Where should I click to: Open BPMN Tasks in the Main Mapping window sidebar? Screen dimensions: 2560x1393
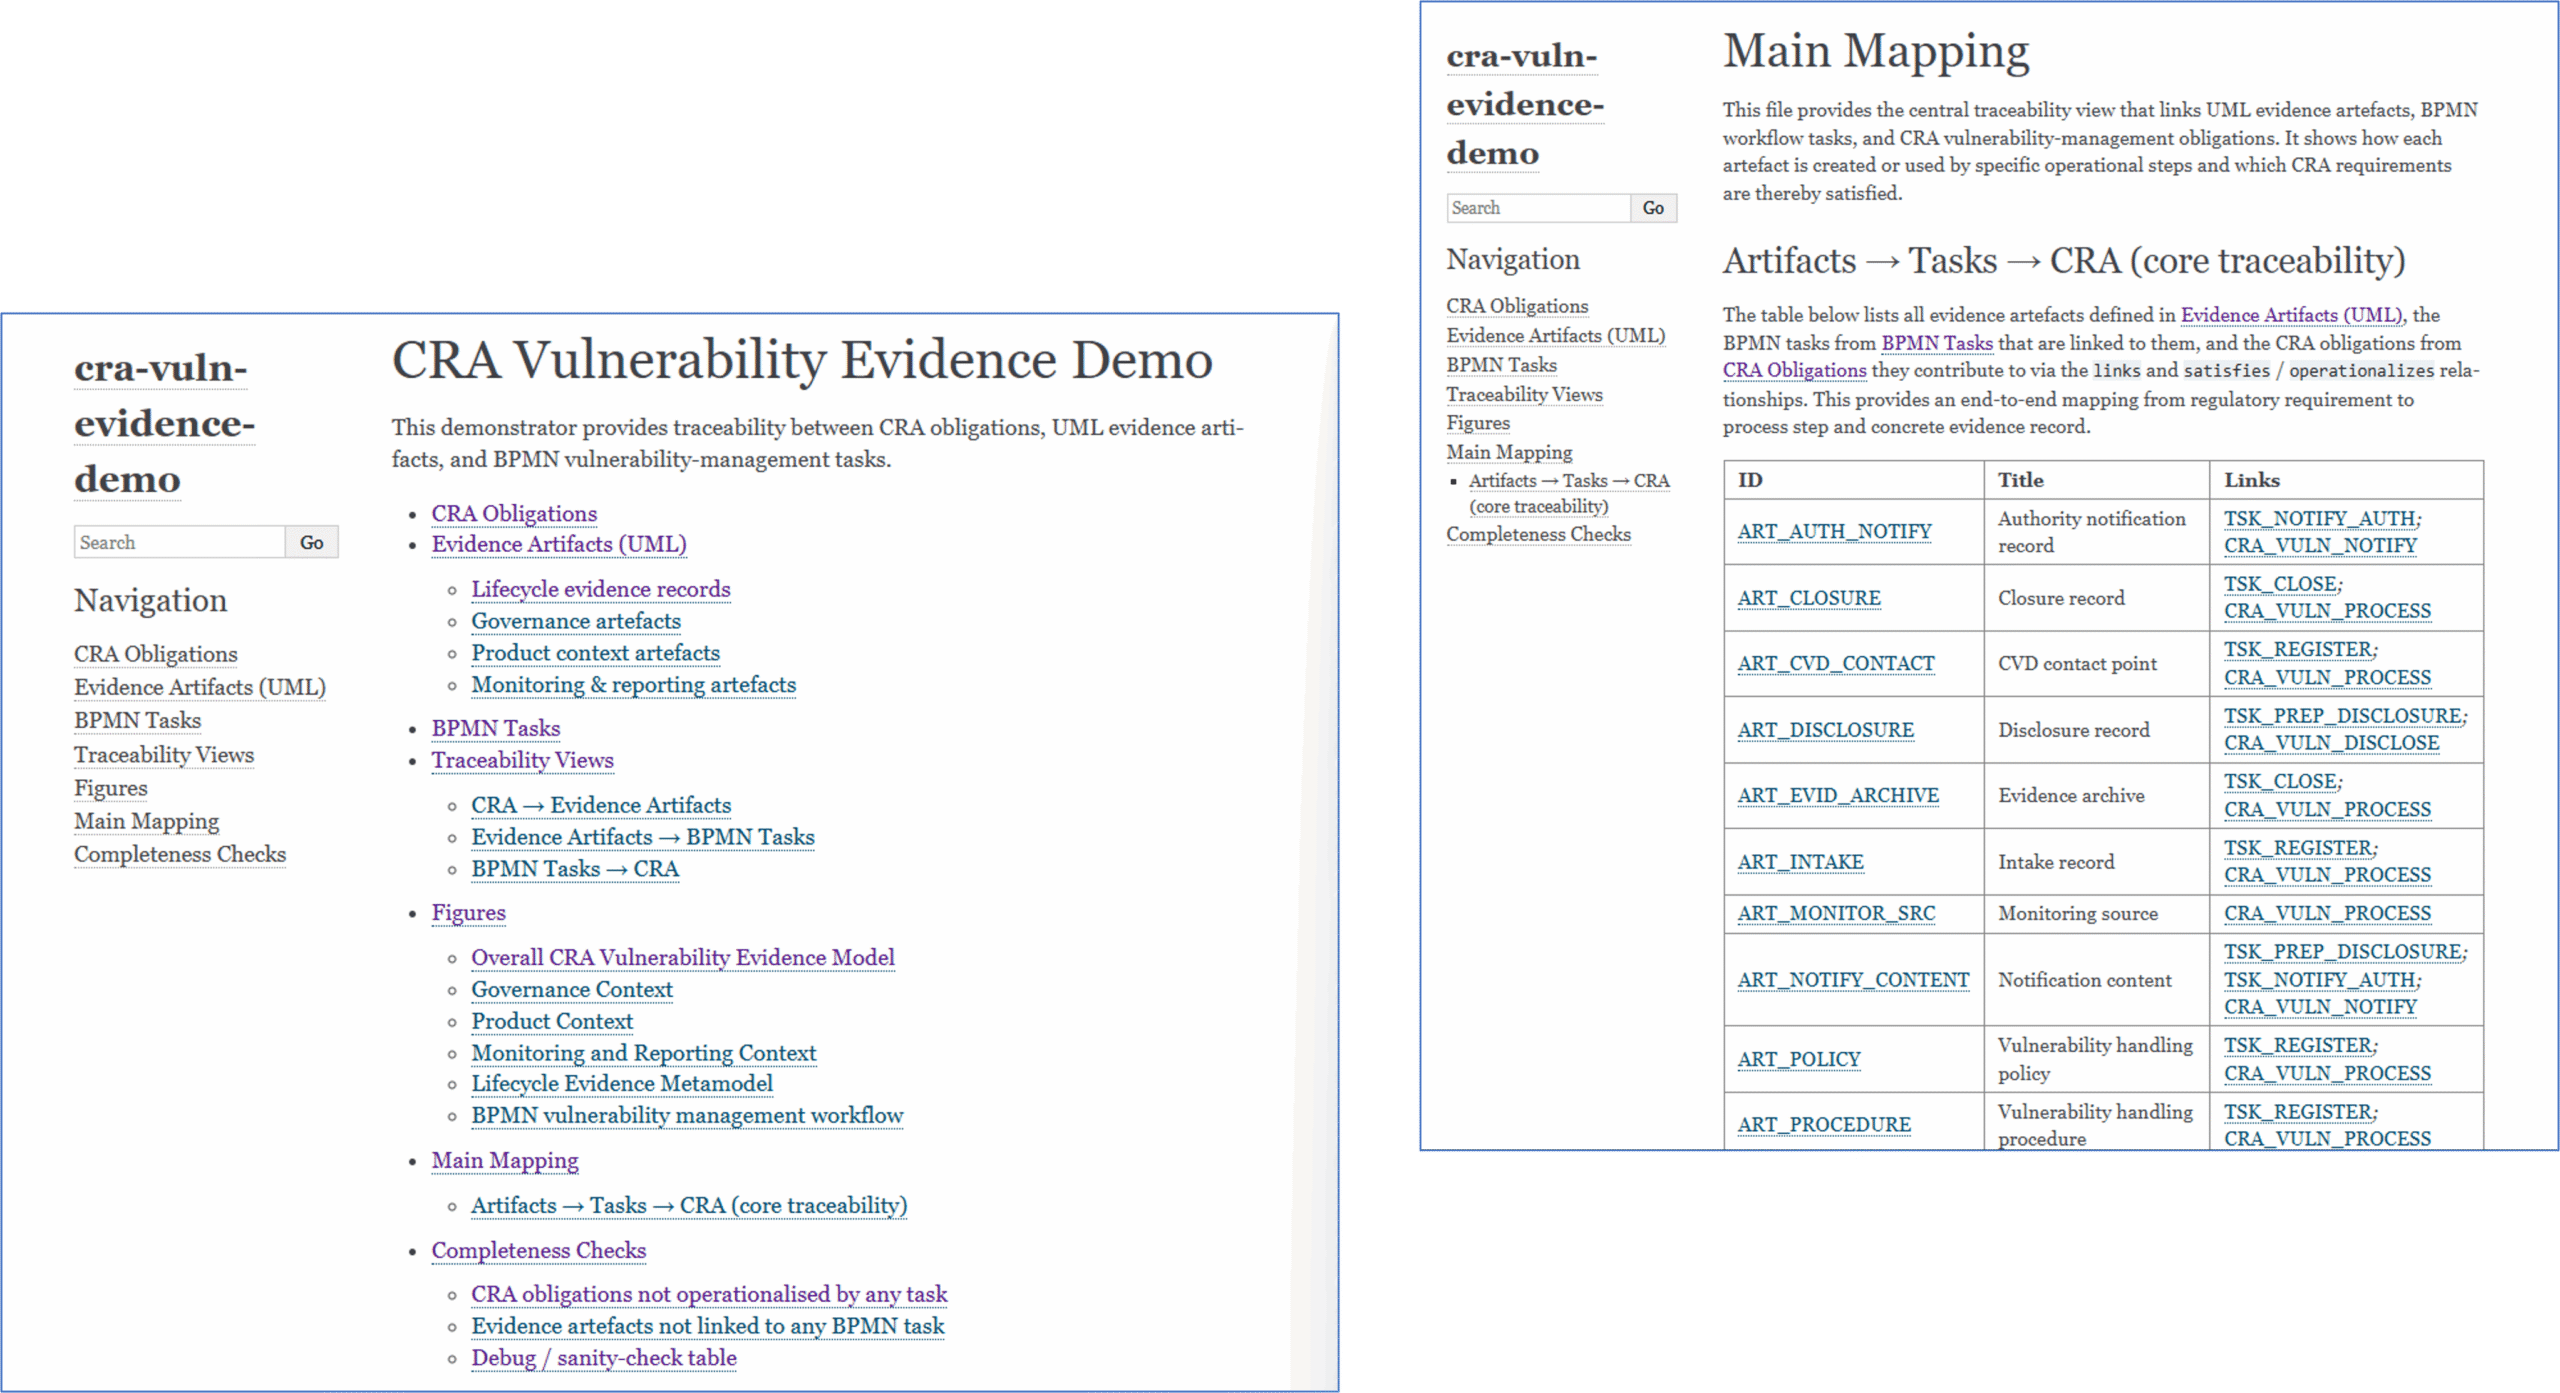(1501, 365)
